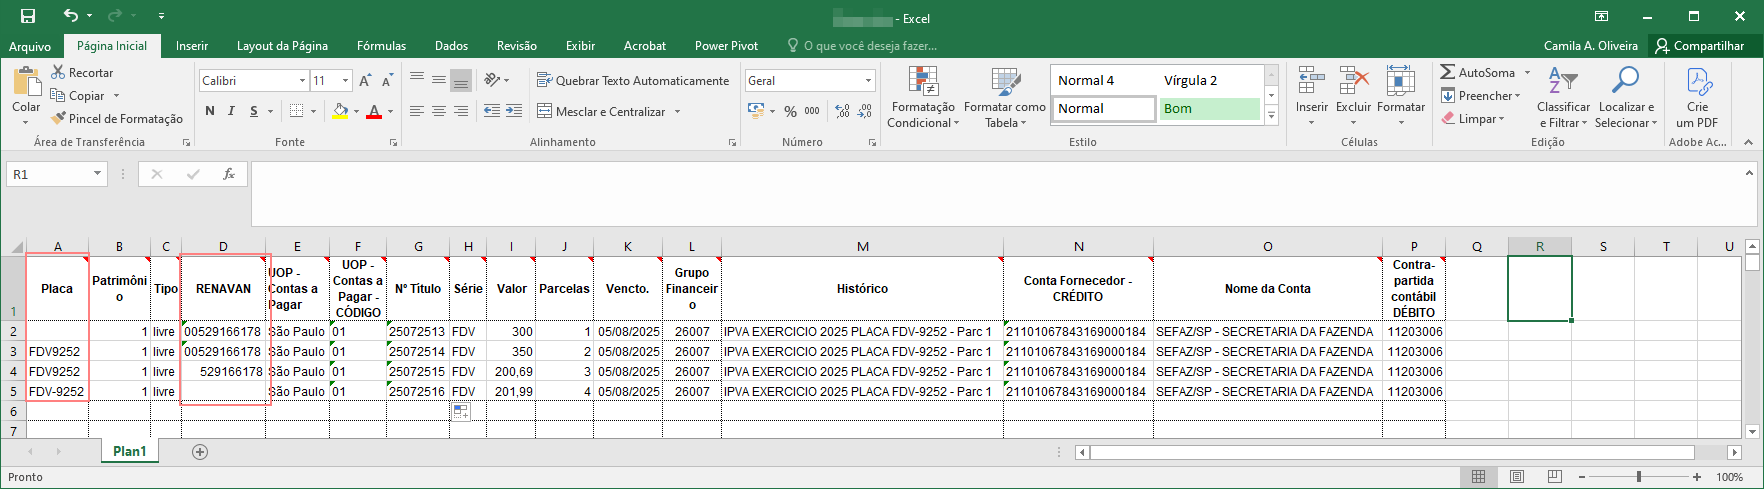Image resolution: width=1764 pixels, height=489 pixels.
Task: Click the Increase Font Size icon
Action: [x=365, y=80]
